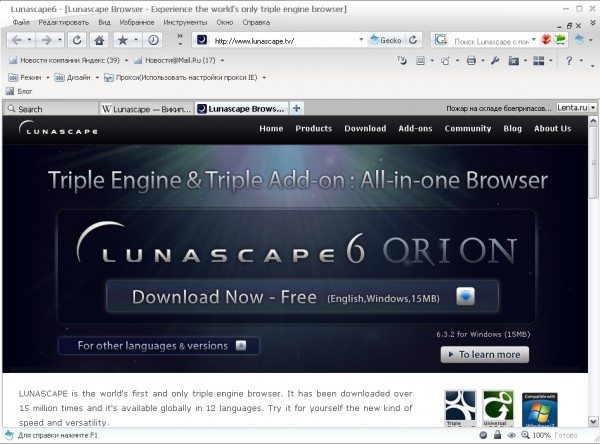The height and width of the screenshot is (444, 600).
Task: Click the green flag icon by search box
Action: click(561, 40)
